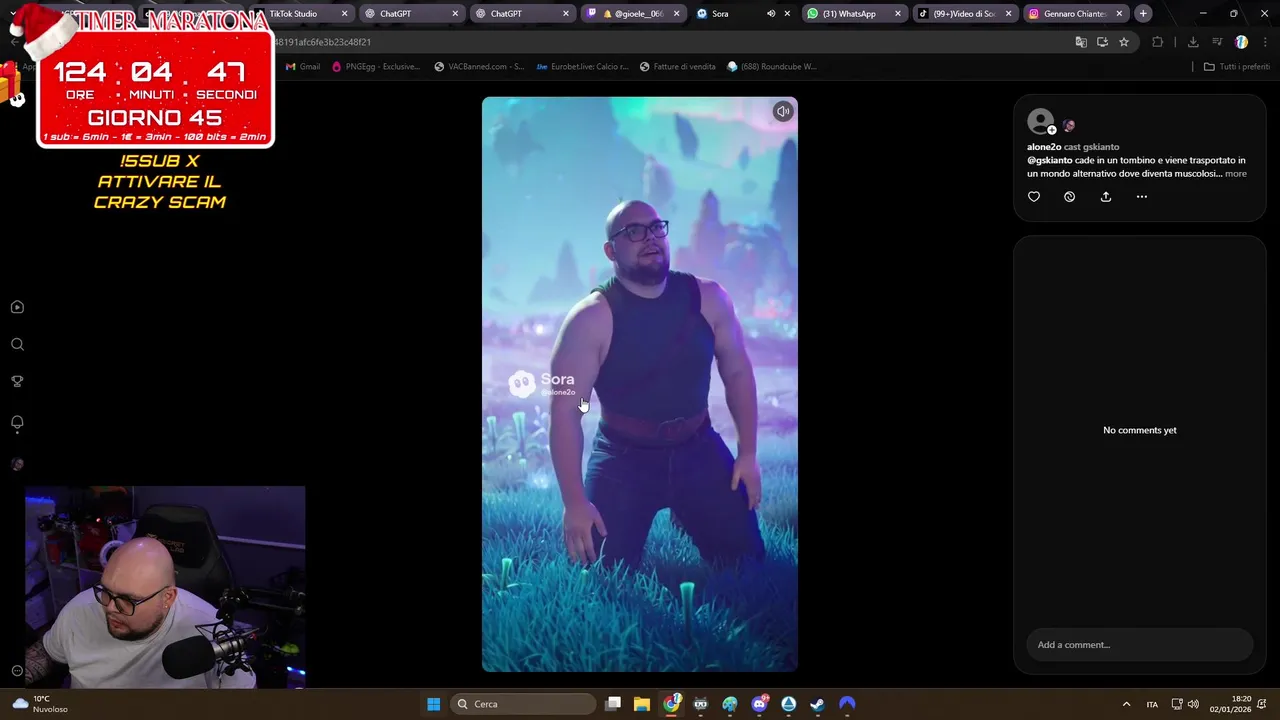The width and height of the screenshot is (1280, 720).
Task: Click the remix icon under the caption
Action: [1070, 197]
